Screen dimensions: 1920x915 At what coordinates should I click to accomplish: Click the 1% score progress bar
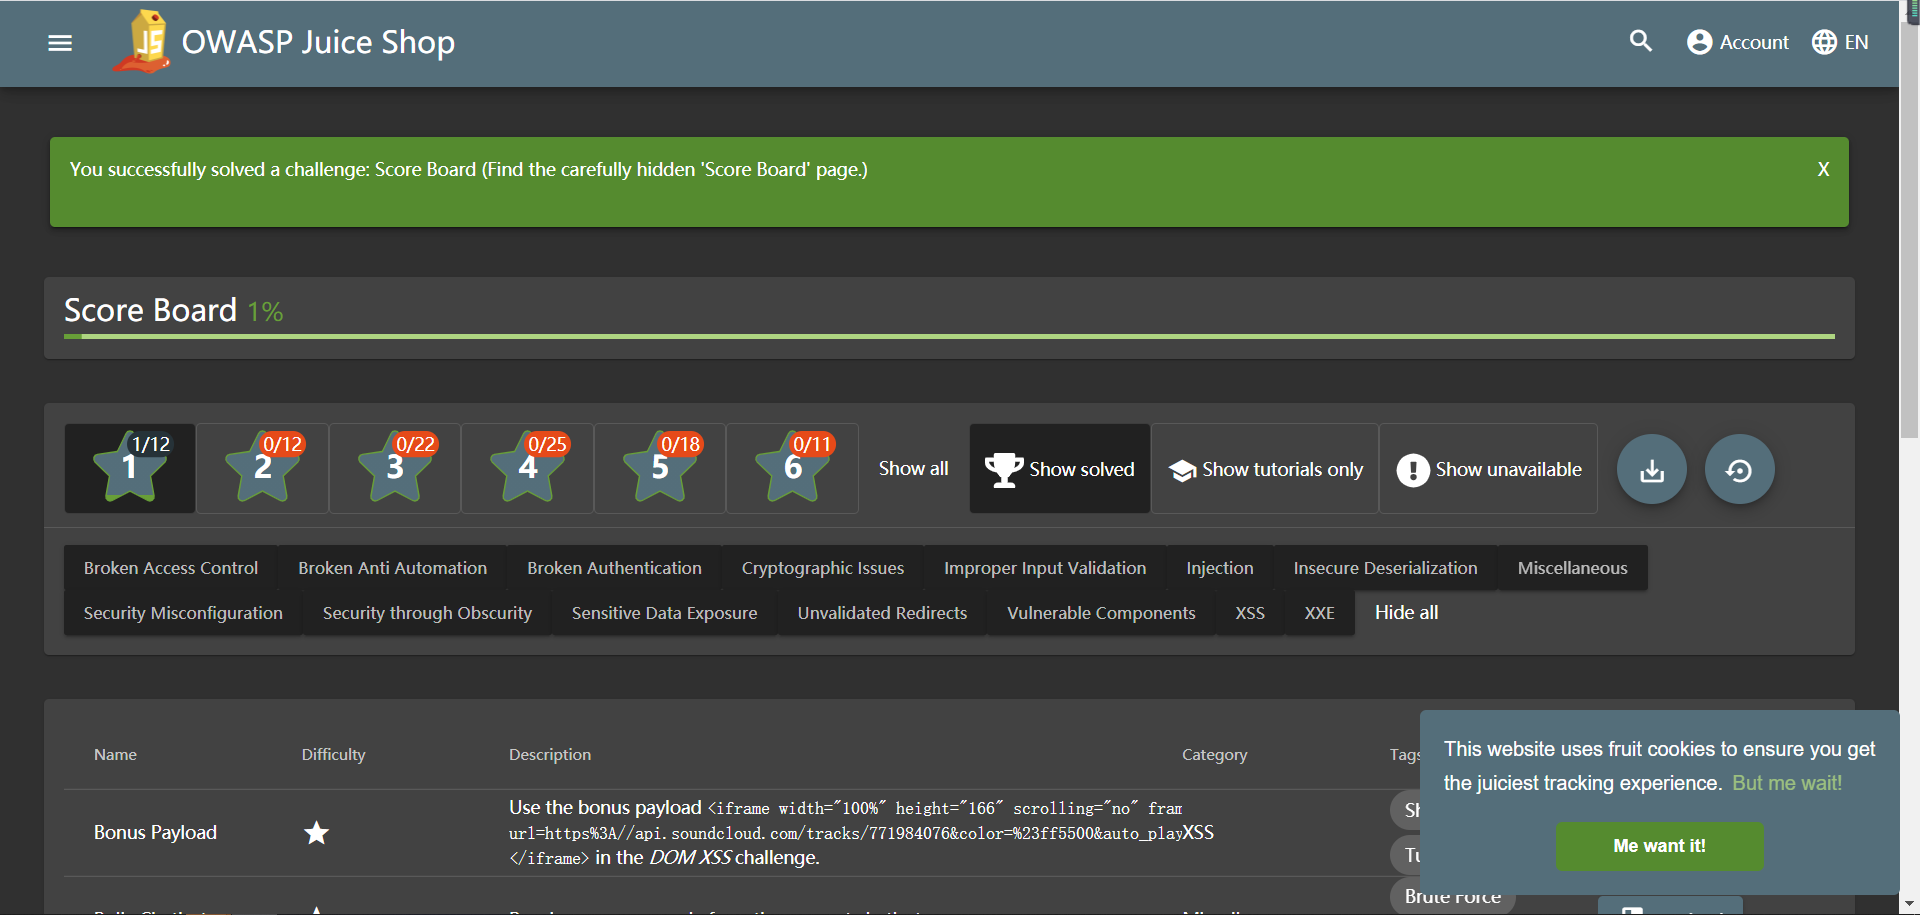(x=950, y=338)
